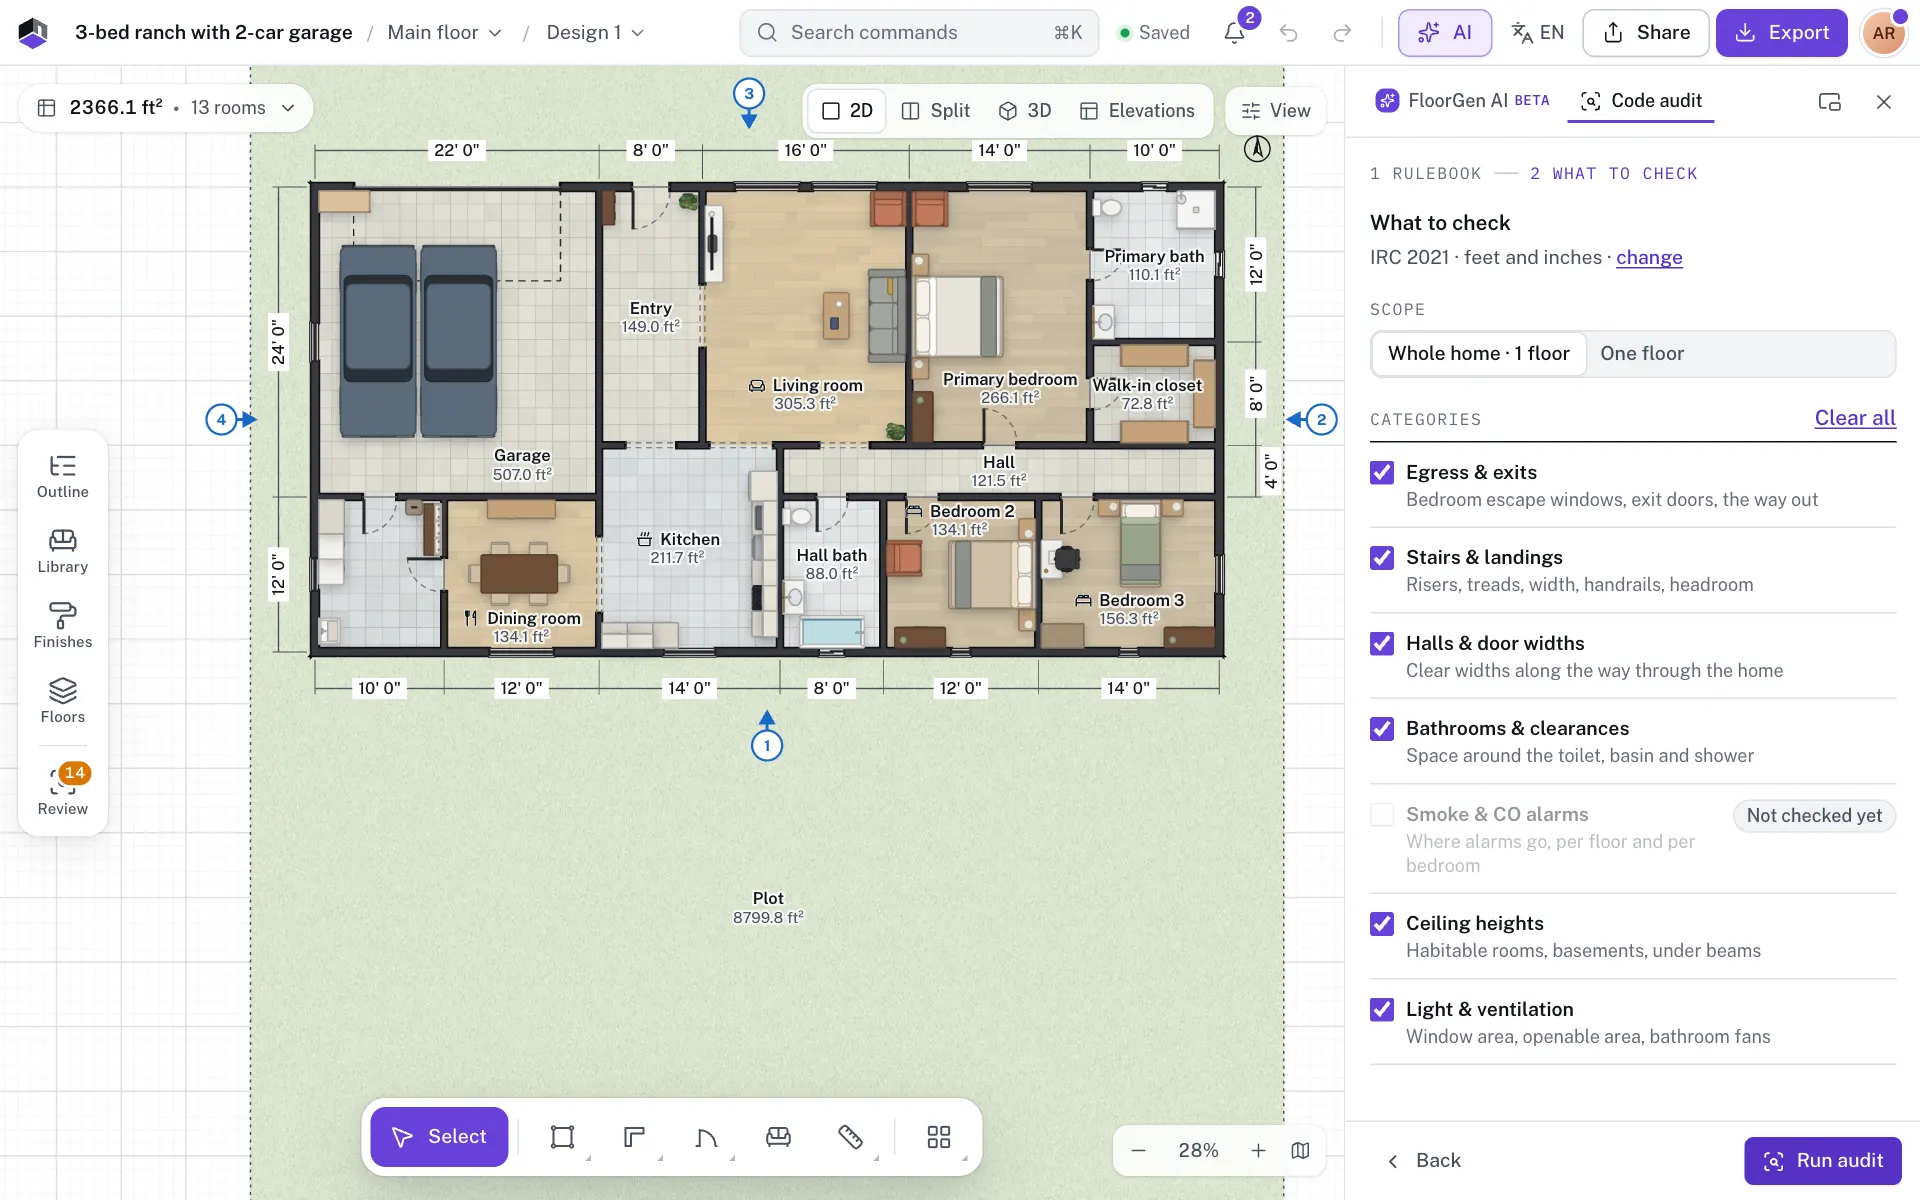Uncheck Ceiling heights category

pyautogui.click(x=1382, y=923)
